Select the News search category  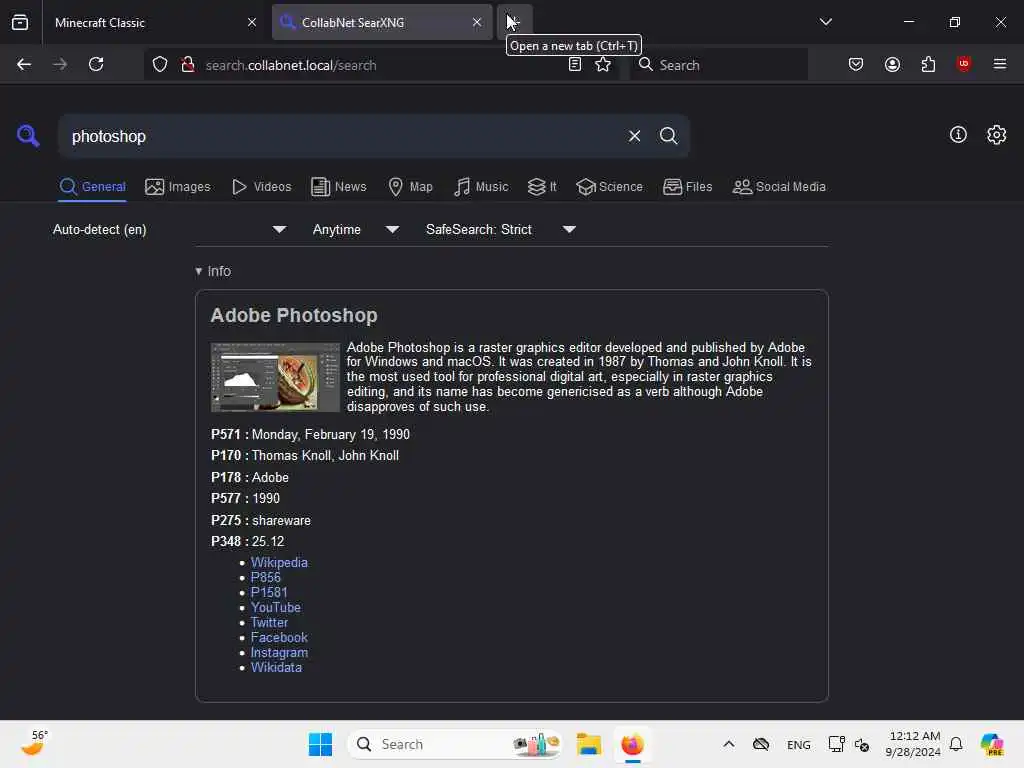(x=339, y=187)
